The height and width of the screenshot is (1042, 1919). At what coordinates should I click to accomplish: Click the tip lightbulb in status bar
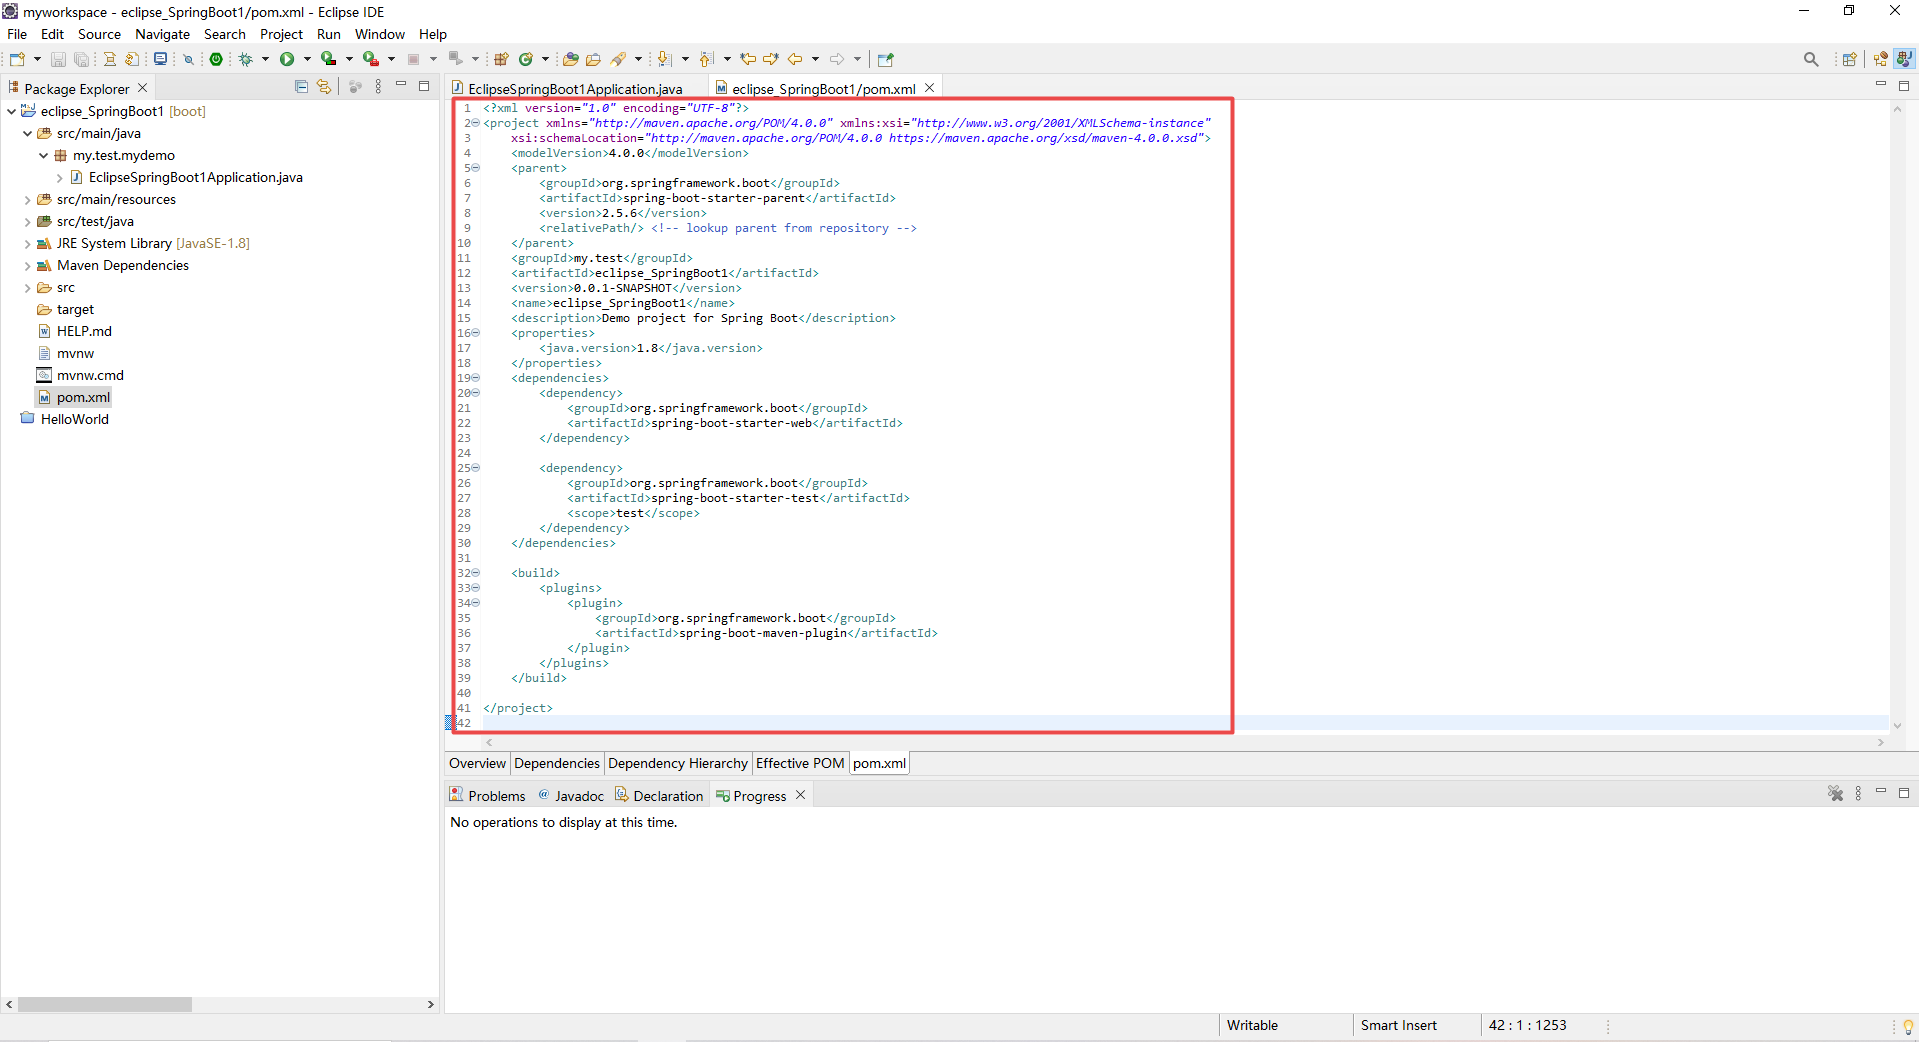[x=1908, y=1026]
